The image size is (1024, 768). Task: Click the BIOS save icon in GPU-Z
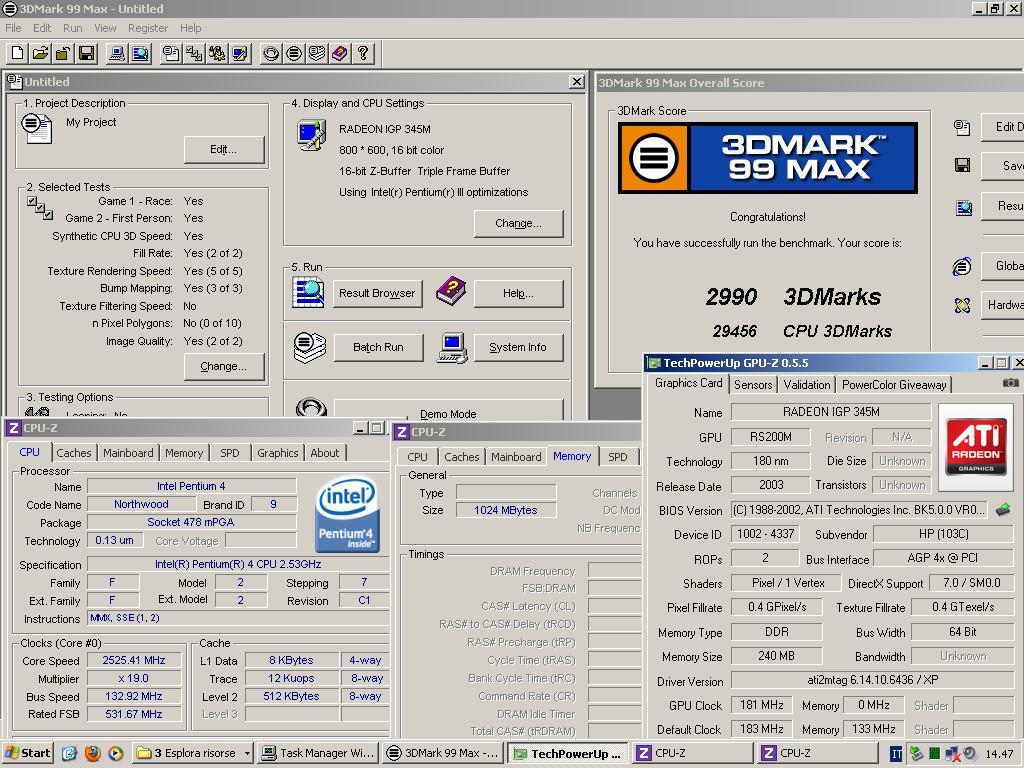[1002, 509]
